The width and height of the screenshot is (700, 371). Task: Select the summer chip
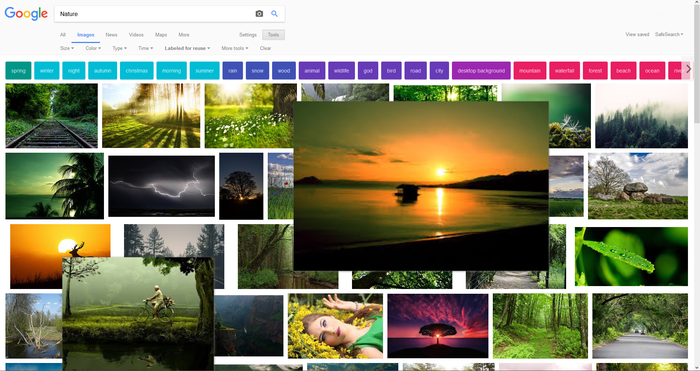point(204,71)
